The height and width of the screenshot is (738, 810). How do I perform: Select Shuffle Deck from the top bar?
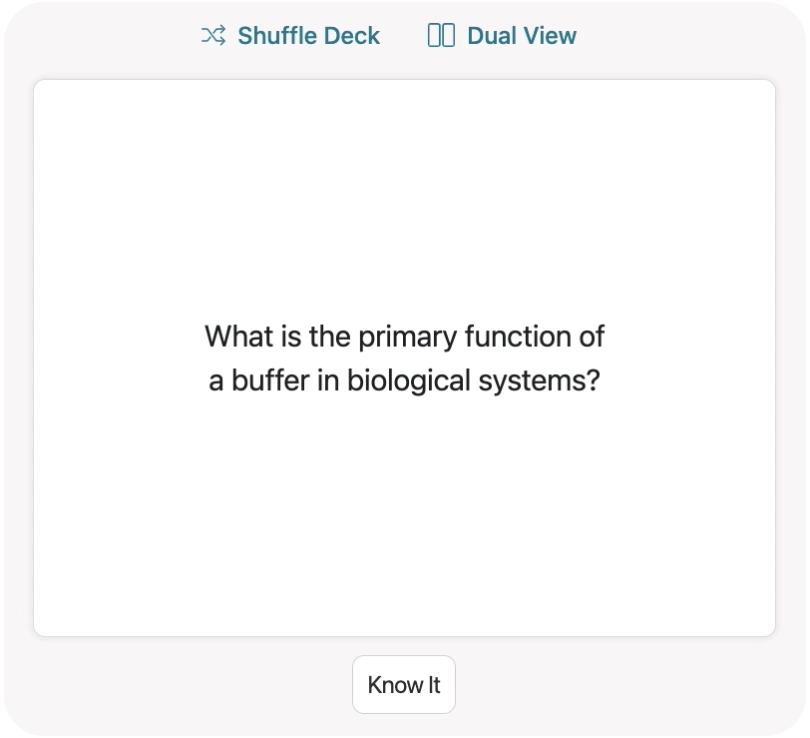click(290, 36)
